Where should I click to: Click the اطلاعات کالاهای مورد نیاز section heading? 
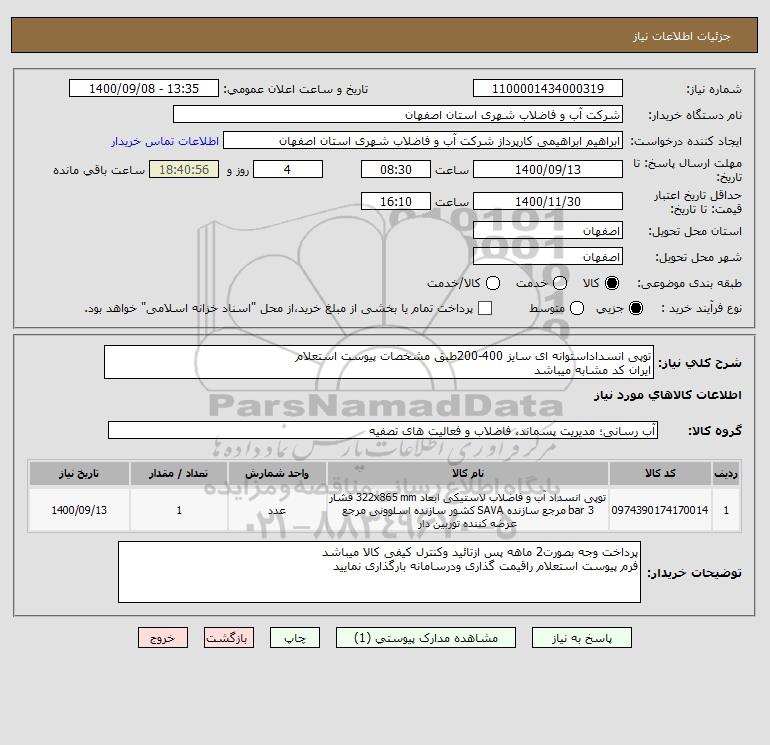pyautogui.click(x=668, y=395)
